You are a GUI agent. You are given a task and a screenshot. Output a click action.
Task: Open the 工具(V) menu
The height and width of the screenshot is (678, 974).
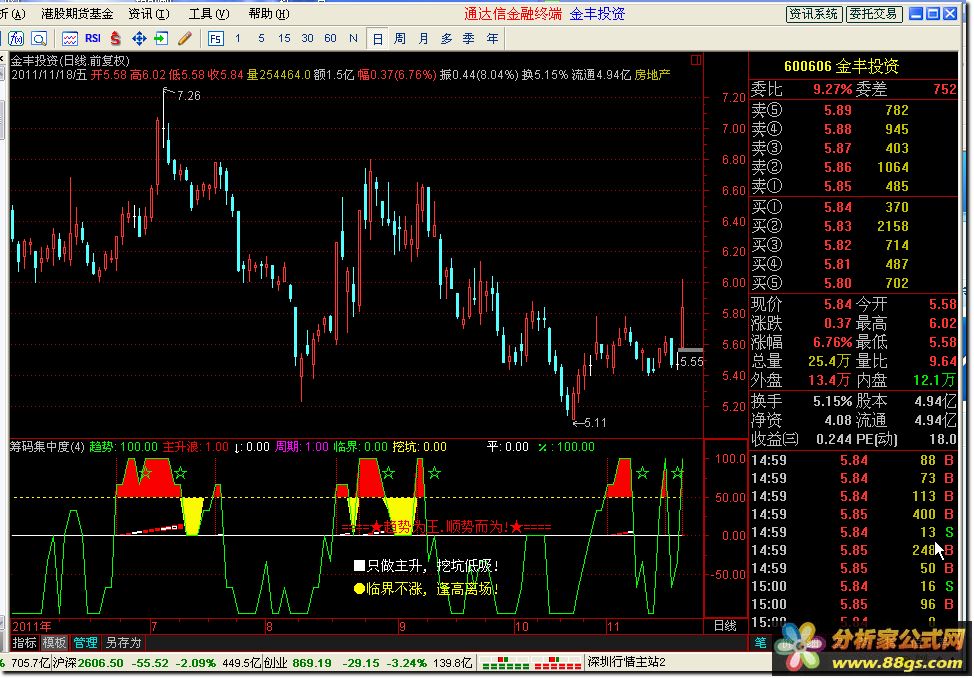coord(209,14)
